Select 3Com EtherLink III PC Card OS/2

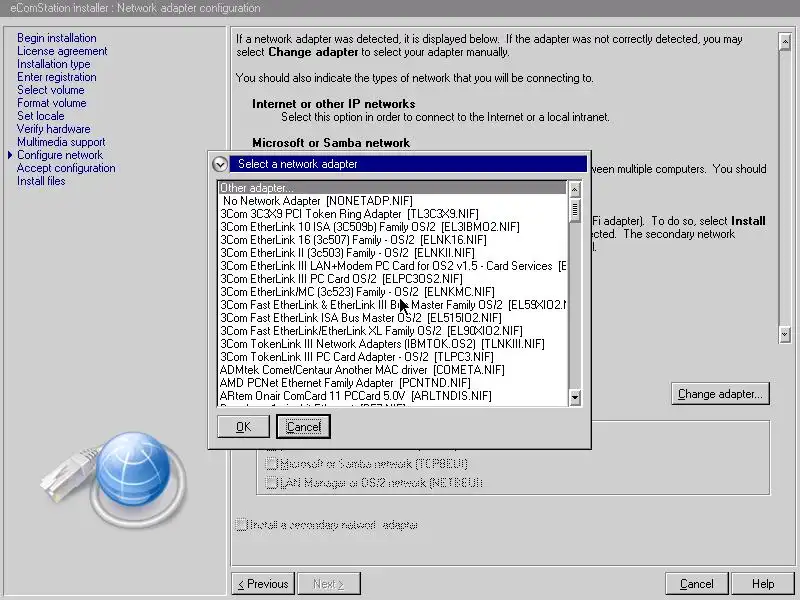pyautogui.click(x=392, y=279)
